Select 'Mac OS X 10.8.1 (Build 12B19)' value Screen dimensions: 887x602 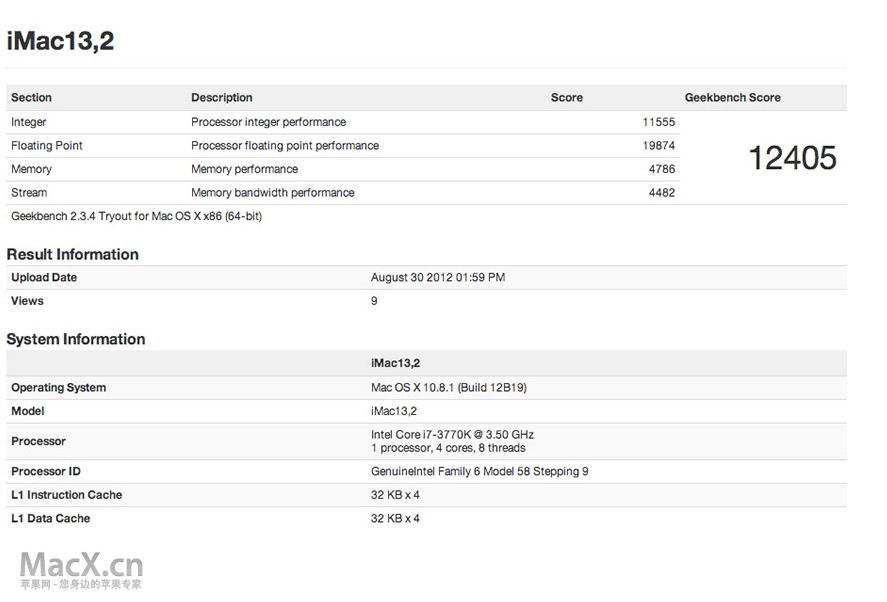(x=449, y=388)
